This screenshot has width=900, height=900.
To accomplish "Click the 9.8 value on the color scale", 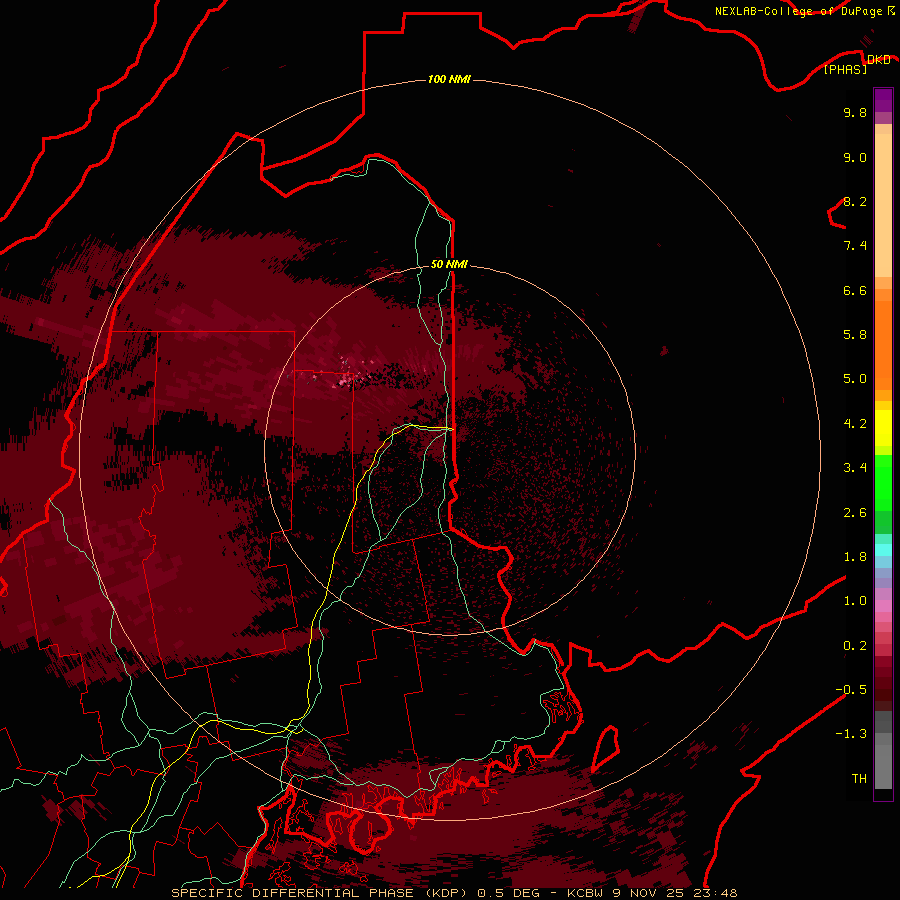I will tap(855, 112).
